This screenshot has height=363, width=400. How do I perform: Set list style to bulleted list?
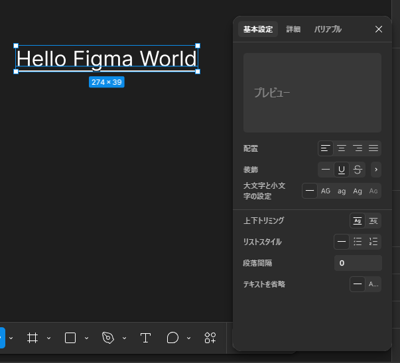click(357, 242)
